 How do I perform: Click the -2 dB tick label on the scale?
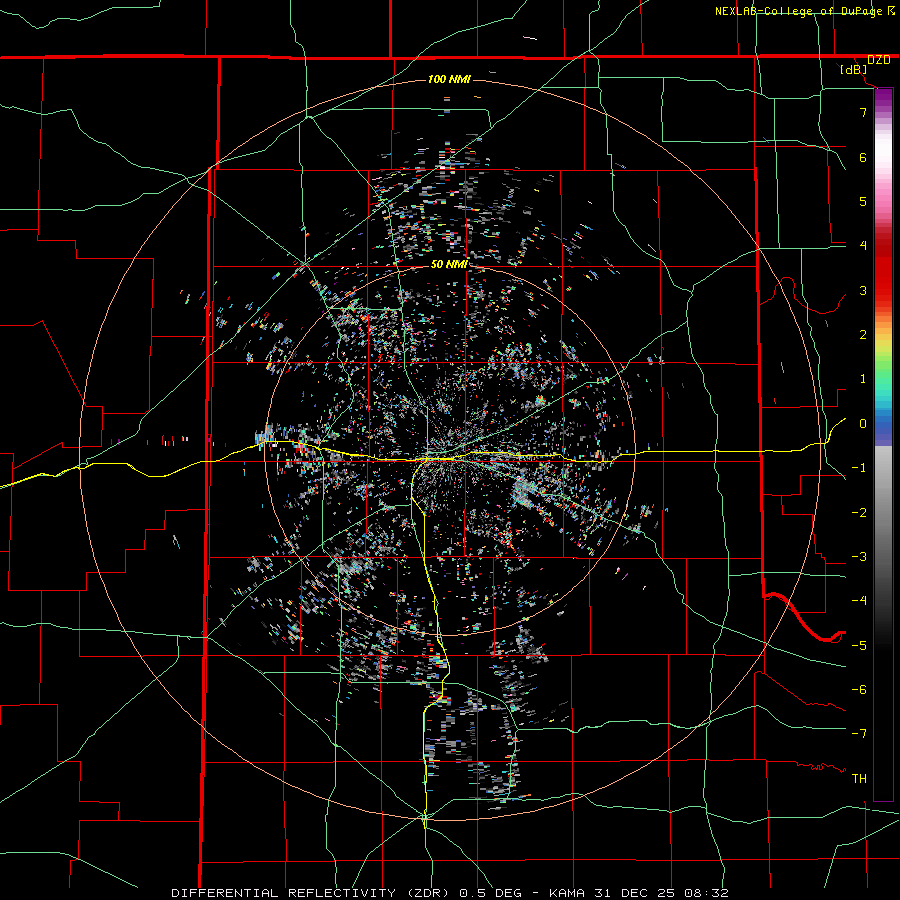click(x=859, y=512)
